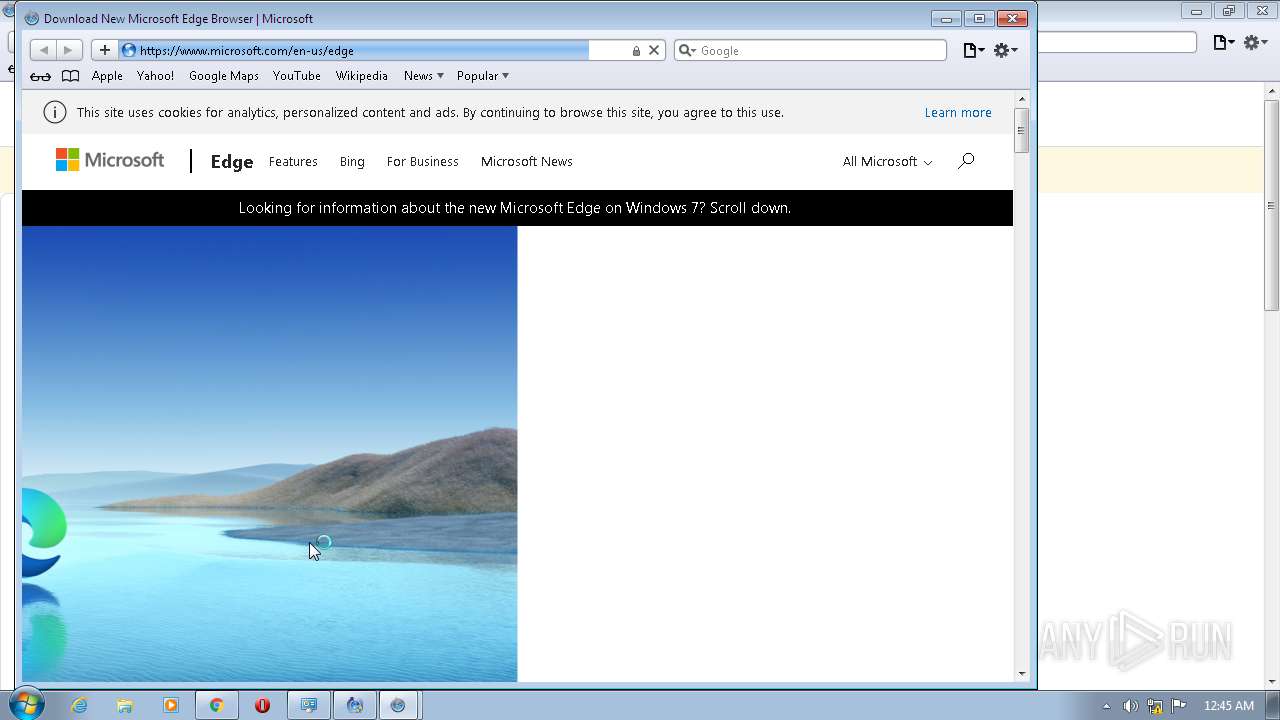This screenshot has height=720, width=1280.
Task: Click scroll up arrow of front window
Action: click(1021, 98)
